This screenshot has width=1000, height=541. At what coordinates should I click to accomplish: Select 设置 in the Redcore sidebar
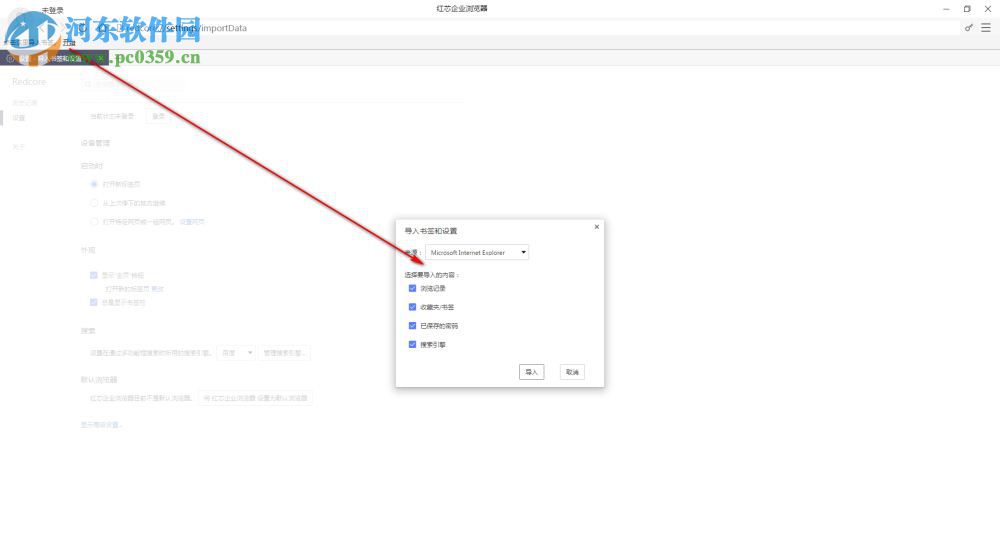tap(19, 118)
